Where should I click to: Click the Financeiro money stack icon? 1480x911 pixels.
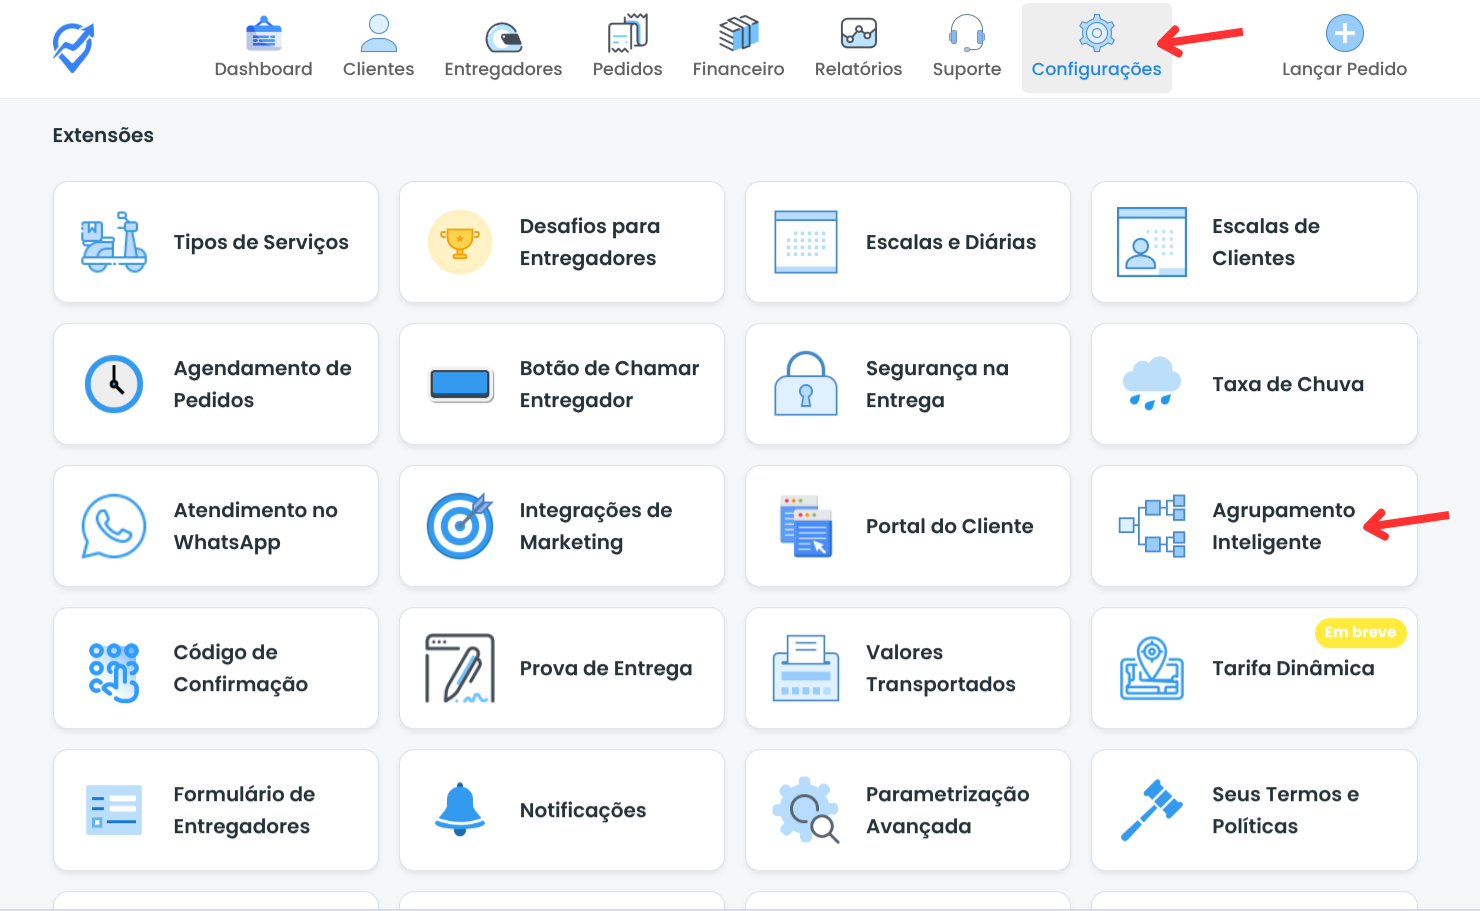pyautogui.click(x=738, y=34)
